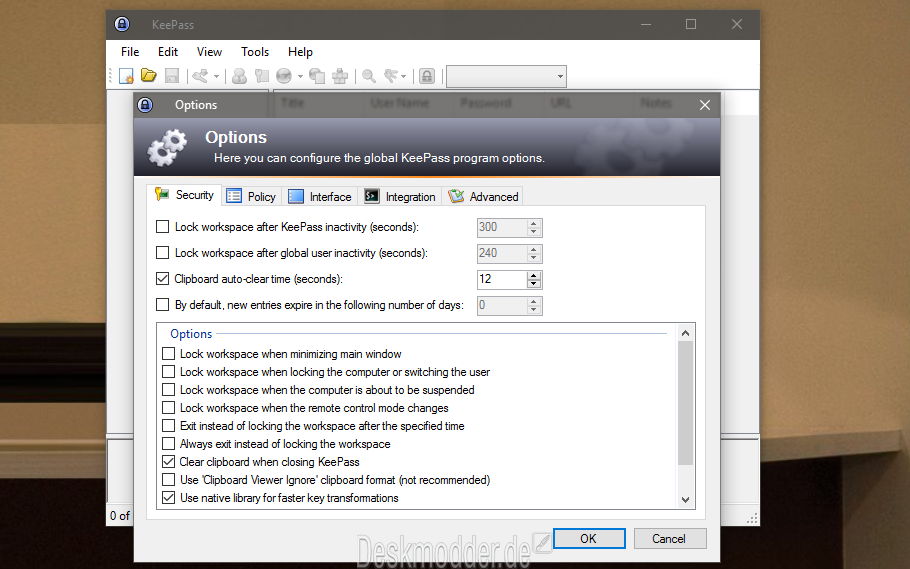The height and width of the screenshot is (569, 910).
Task: Close the Options dialog with the X
Action: (705, 105)
